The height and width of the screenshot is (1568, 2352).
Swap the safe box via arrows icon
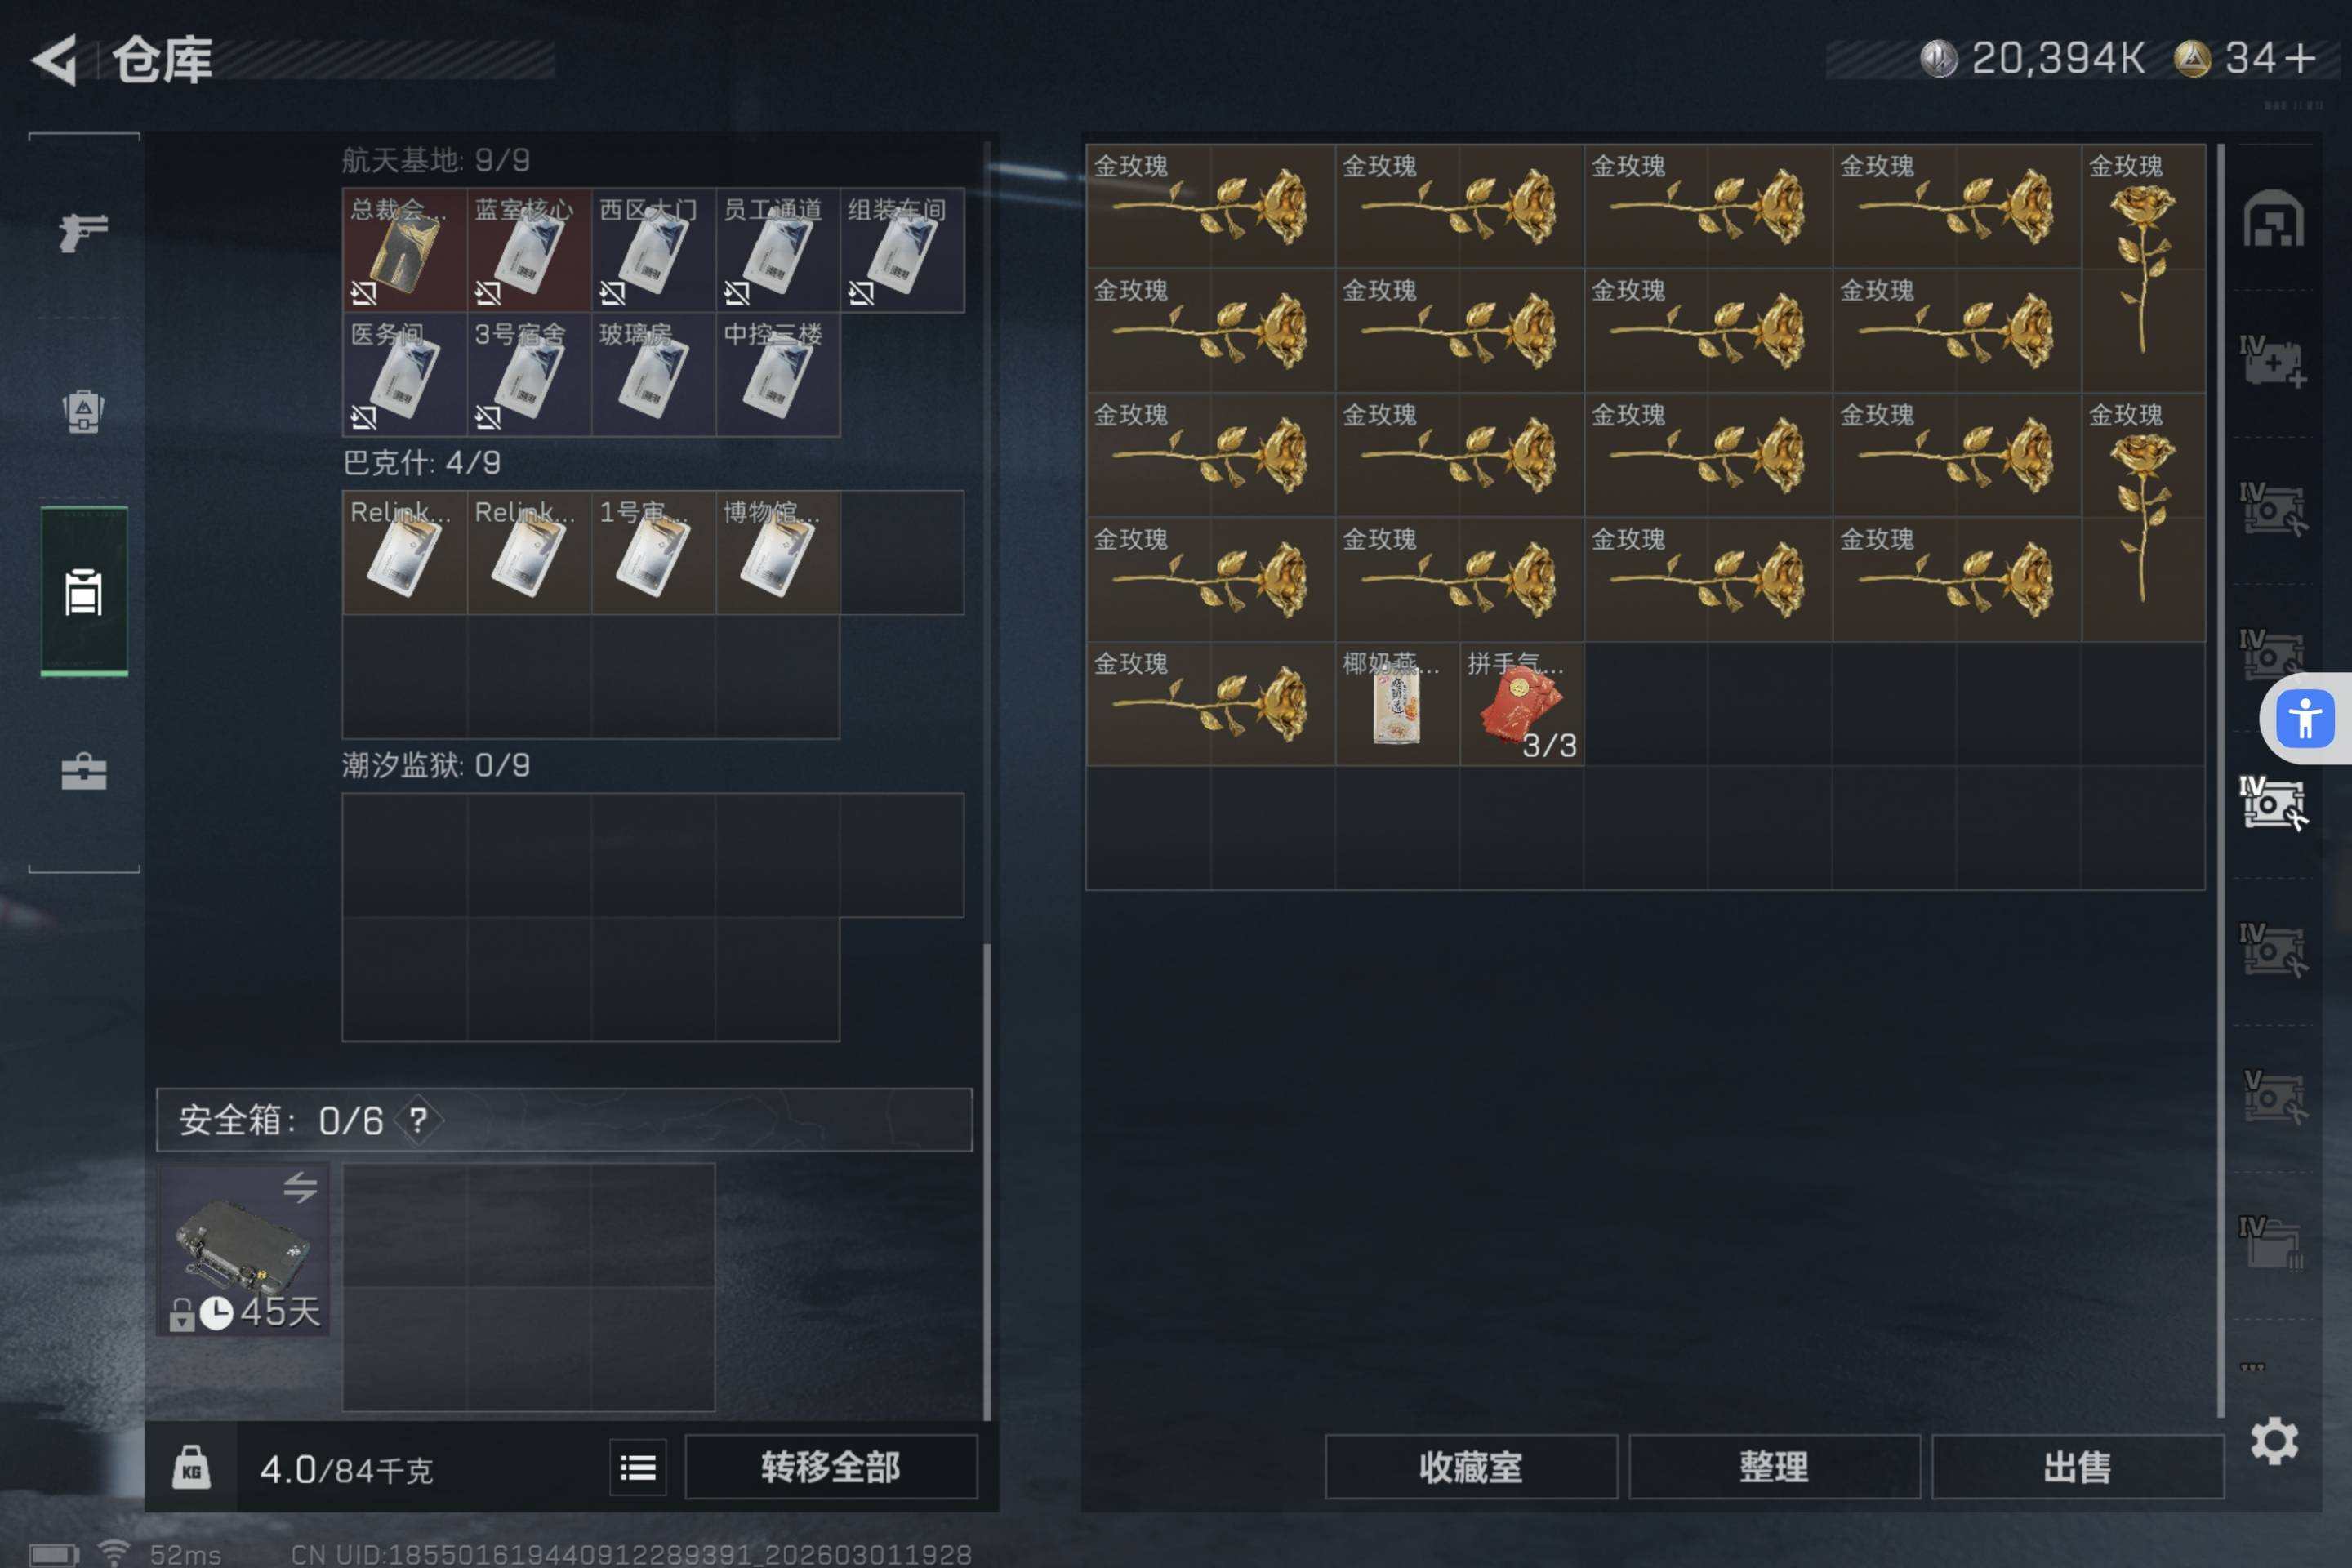point(299,1187)
